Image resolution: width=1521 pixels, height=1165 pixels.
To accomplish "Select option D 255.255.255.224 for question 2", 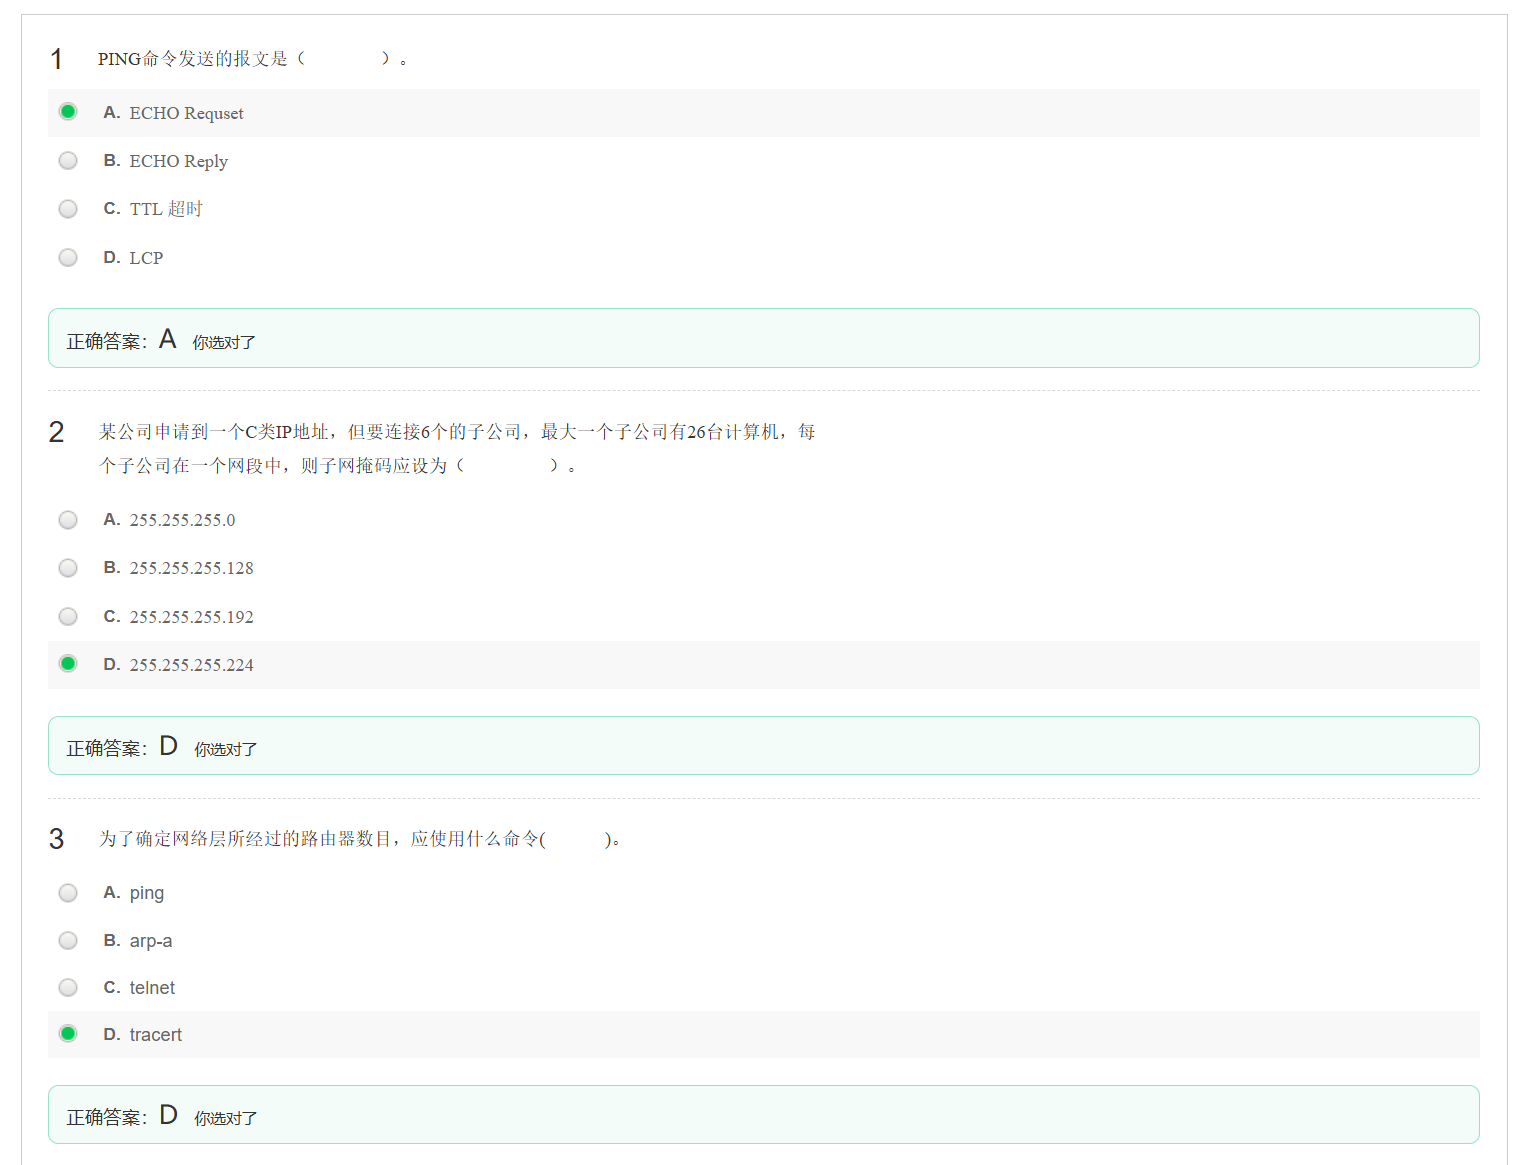I will tap(67, 663).
